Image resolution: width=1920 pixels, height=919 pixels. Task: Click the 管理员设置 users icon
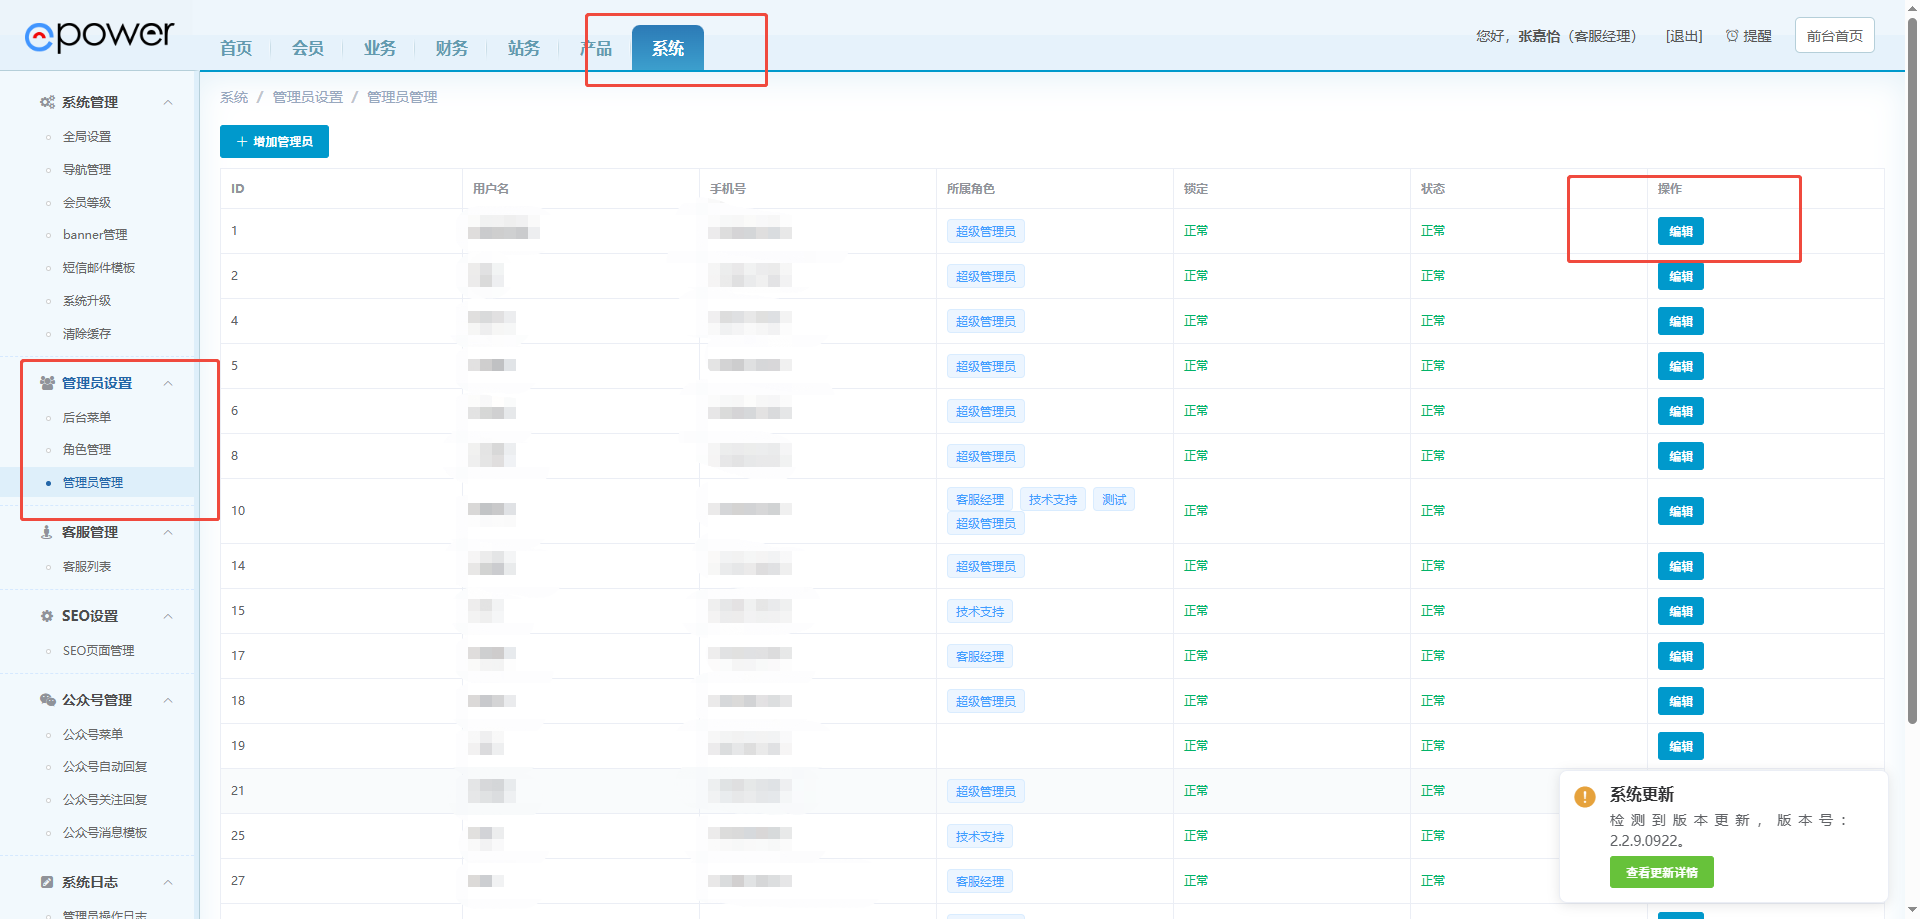(x=47, y=383)
